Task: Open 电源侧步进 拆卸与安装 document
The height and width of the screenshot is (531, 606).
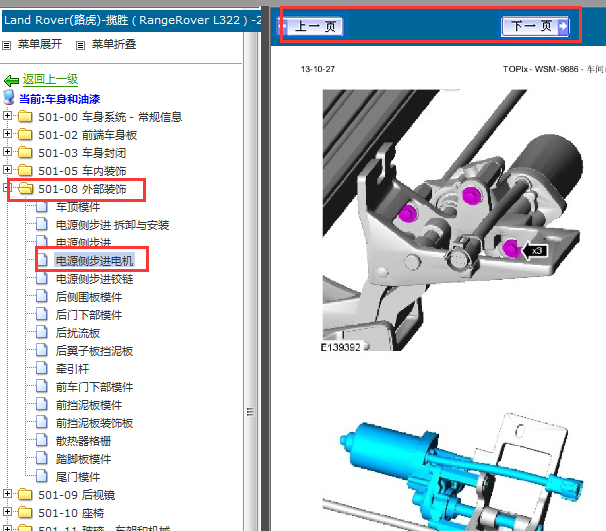Action: click(x=112, y=225)
